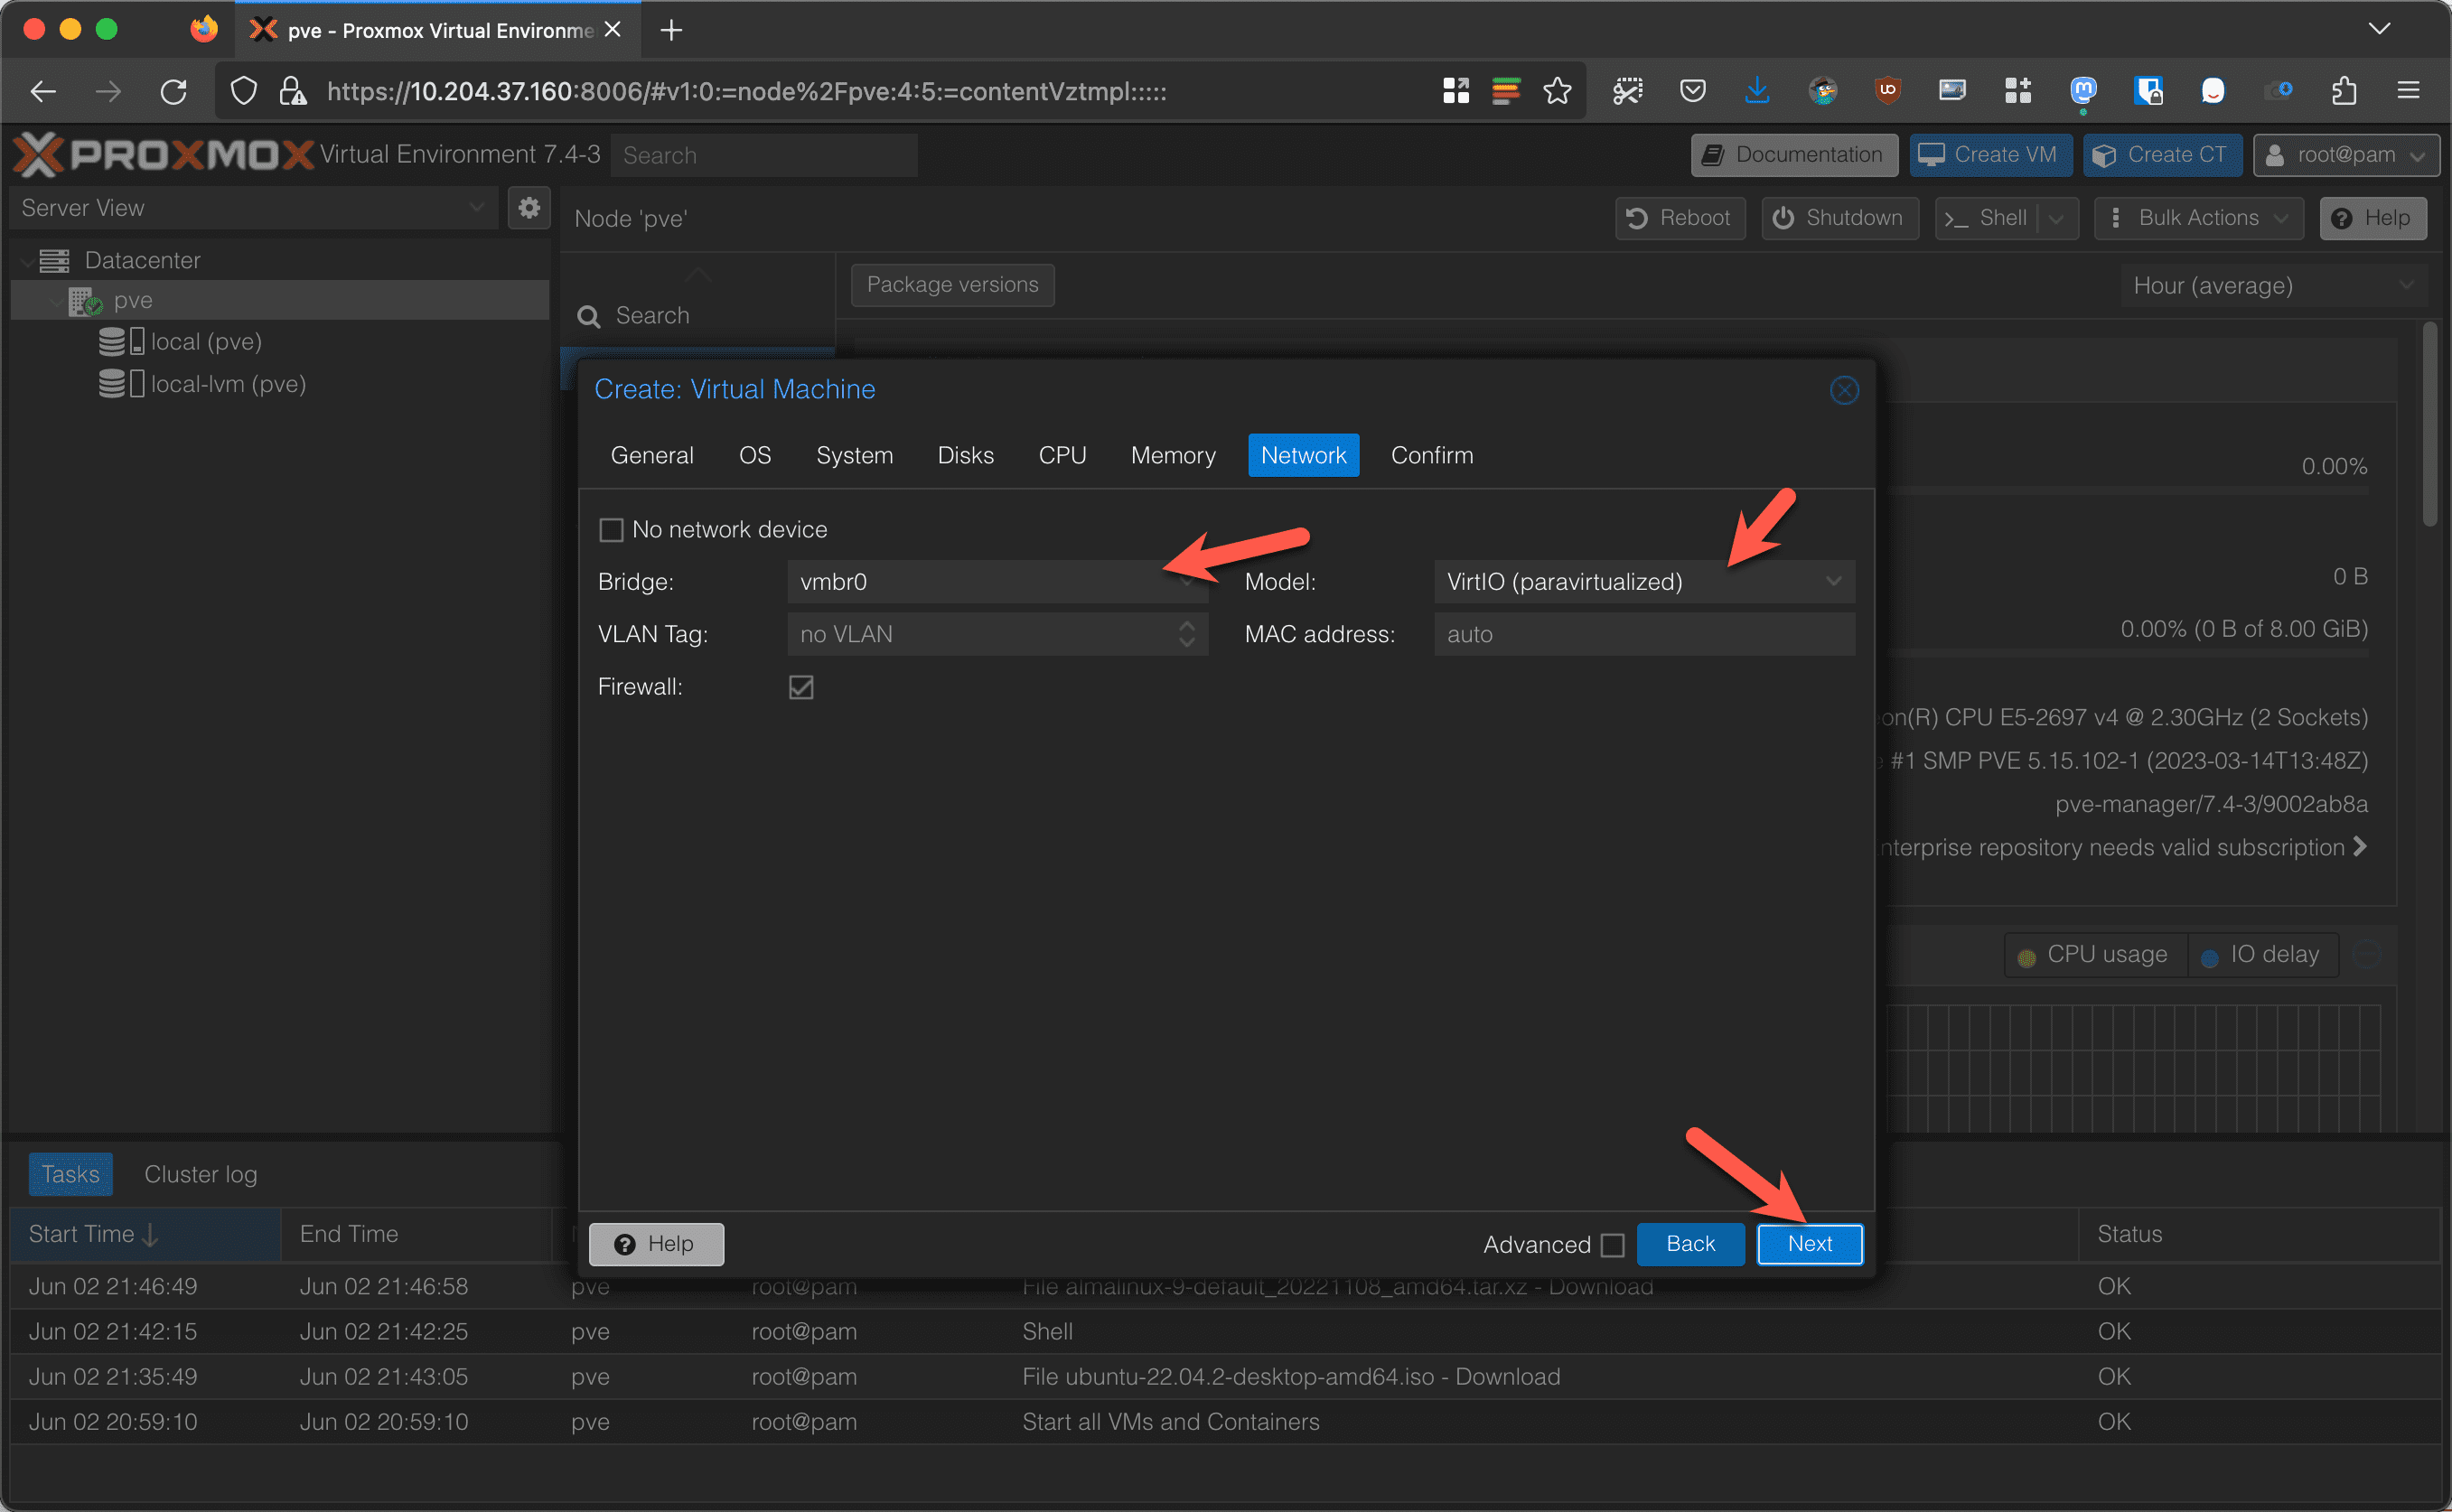
Task: Click the Back button
Action: tap(1690, 1244)
